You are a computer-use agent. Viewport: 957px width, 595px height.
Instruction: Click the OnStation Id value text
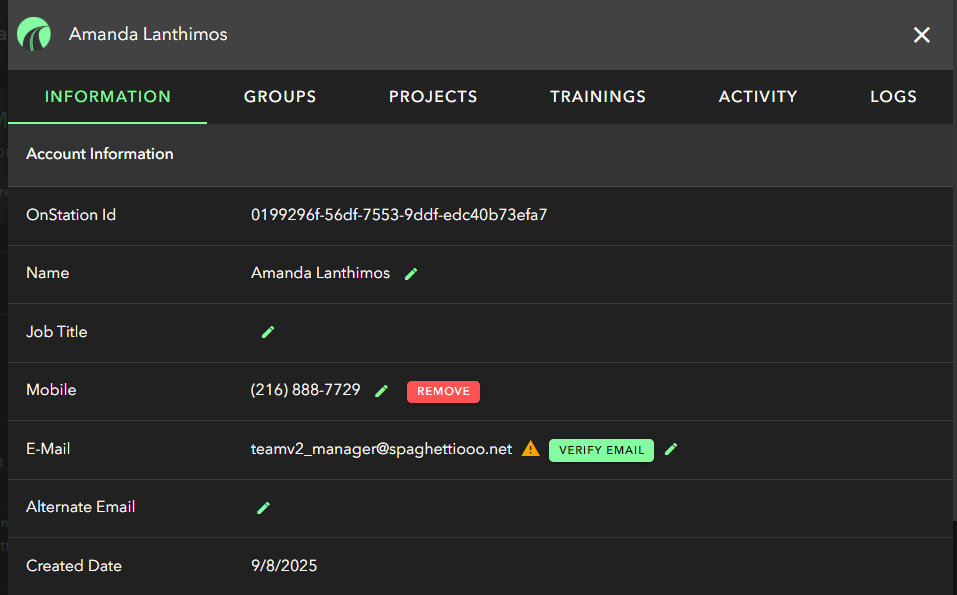pos(399,215)
